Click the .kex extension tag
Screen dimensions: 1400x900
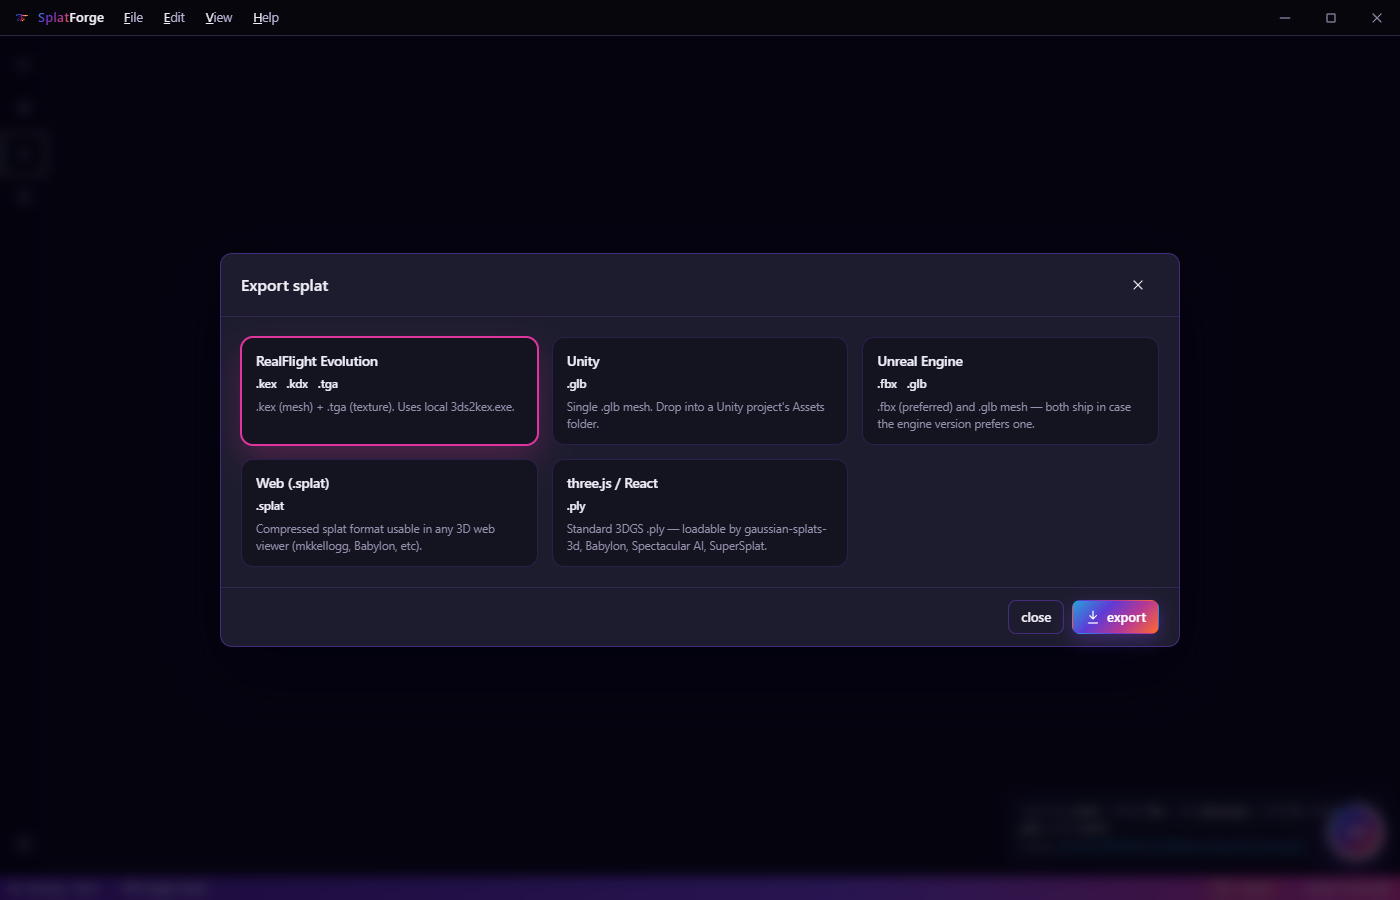point(267,384)
